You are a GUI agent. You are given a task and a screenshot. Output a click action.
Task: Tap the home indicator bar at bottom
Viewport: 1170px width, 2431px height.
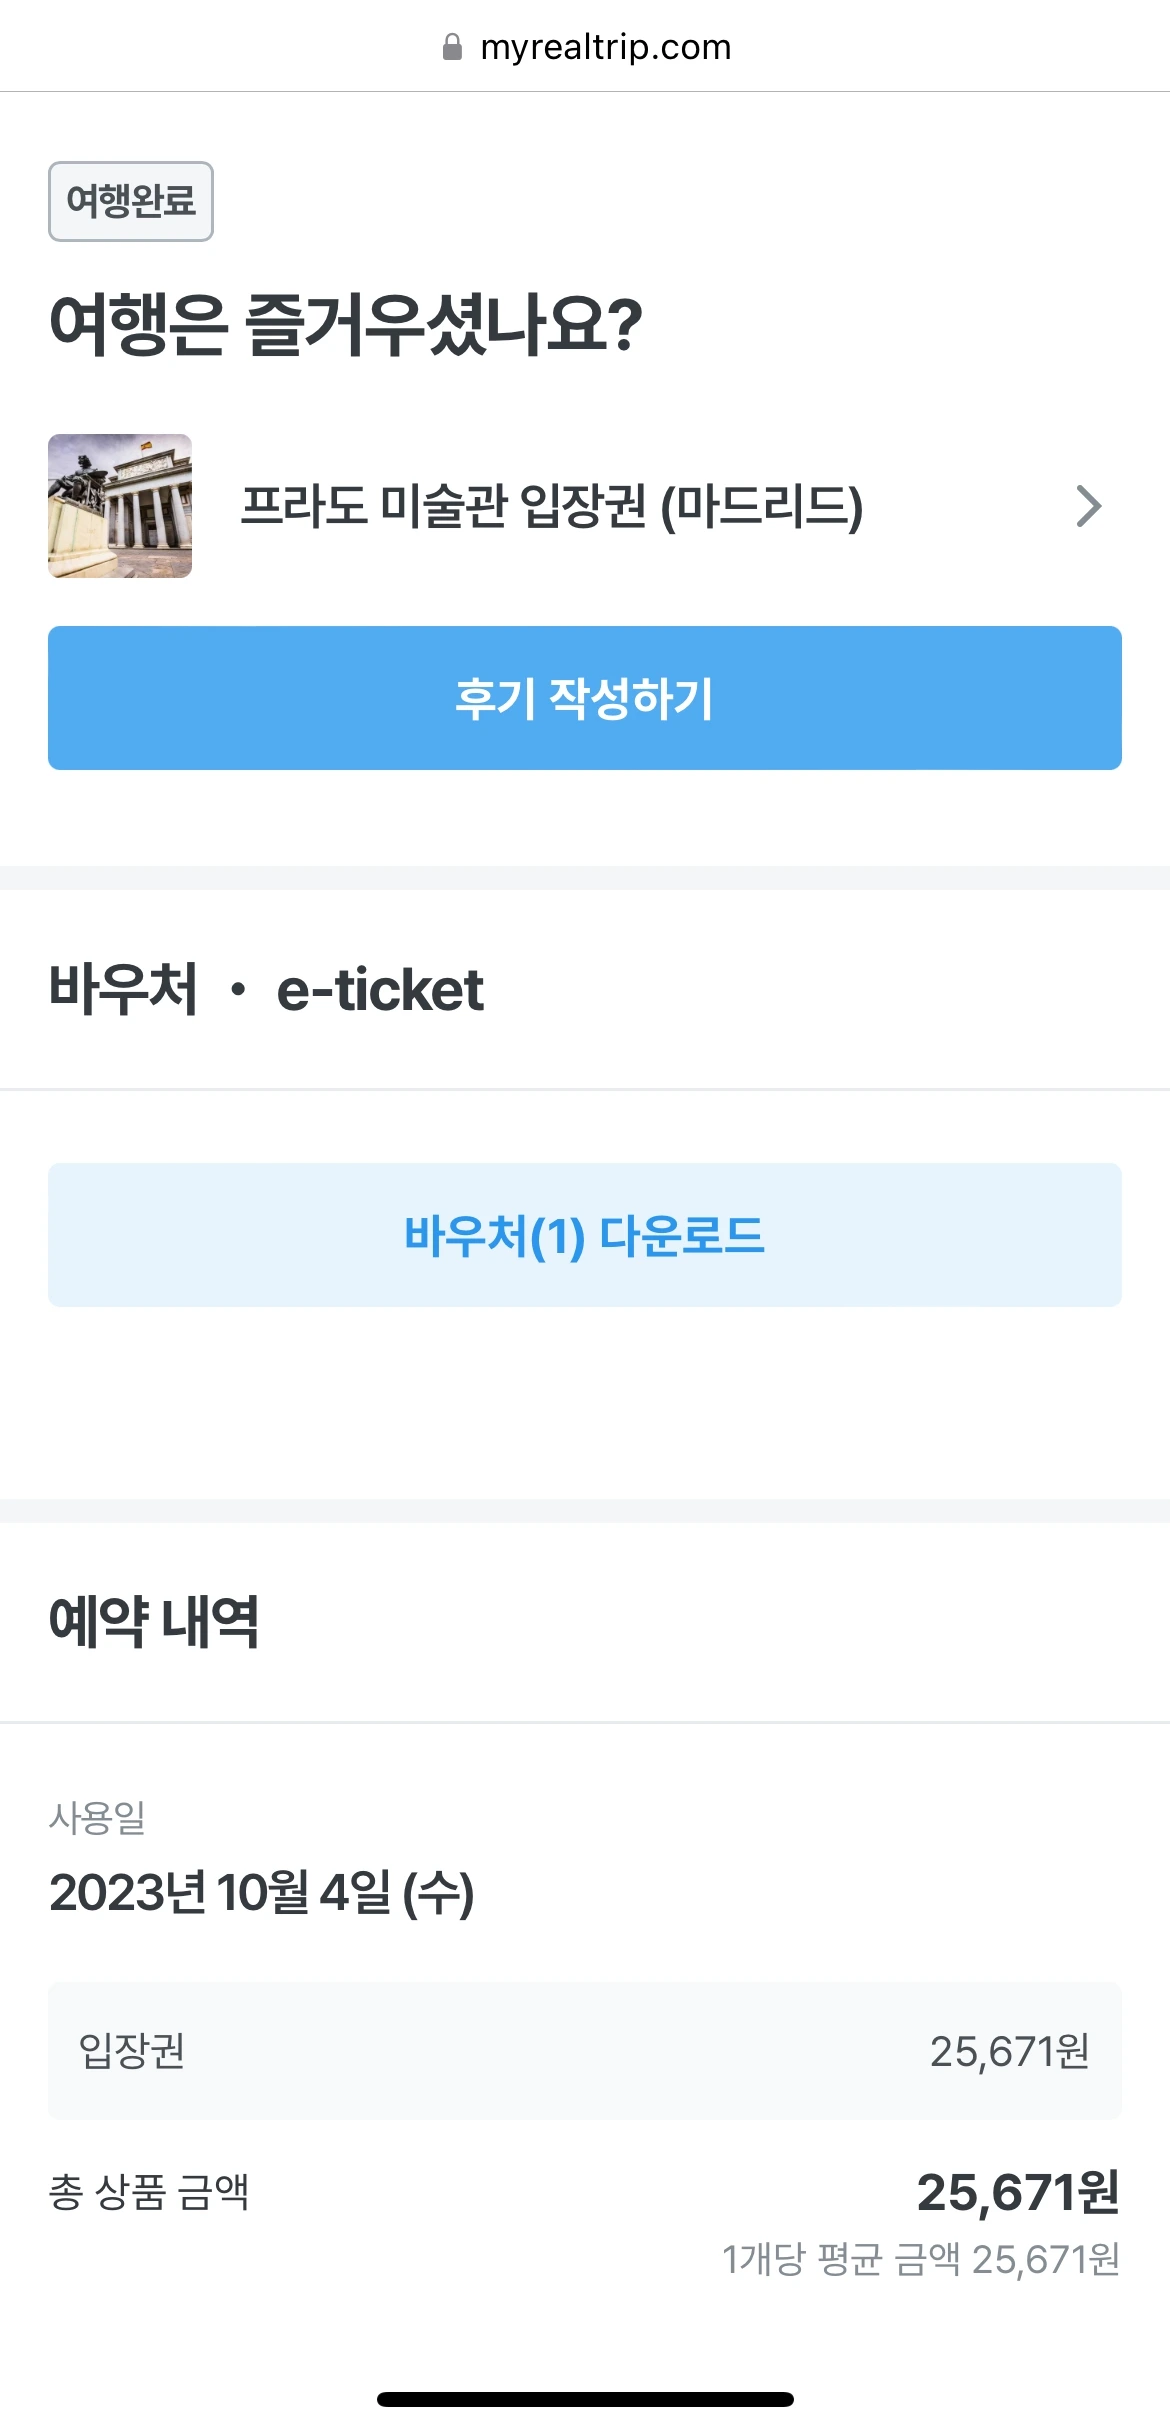pos(585,2399)
